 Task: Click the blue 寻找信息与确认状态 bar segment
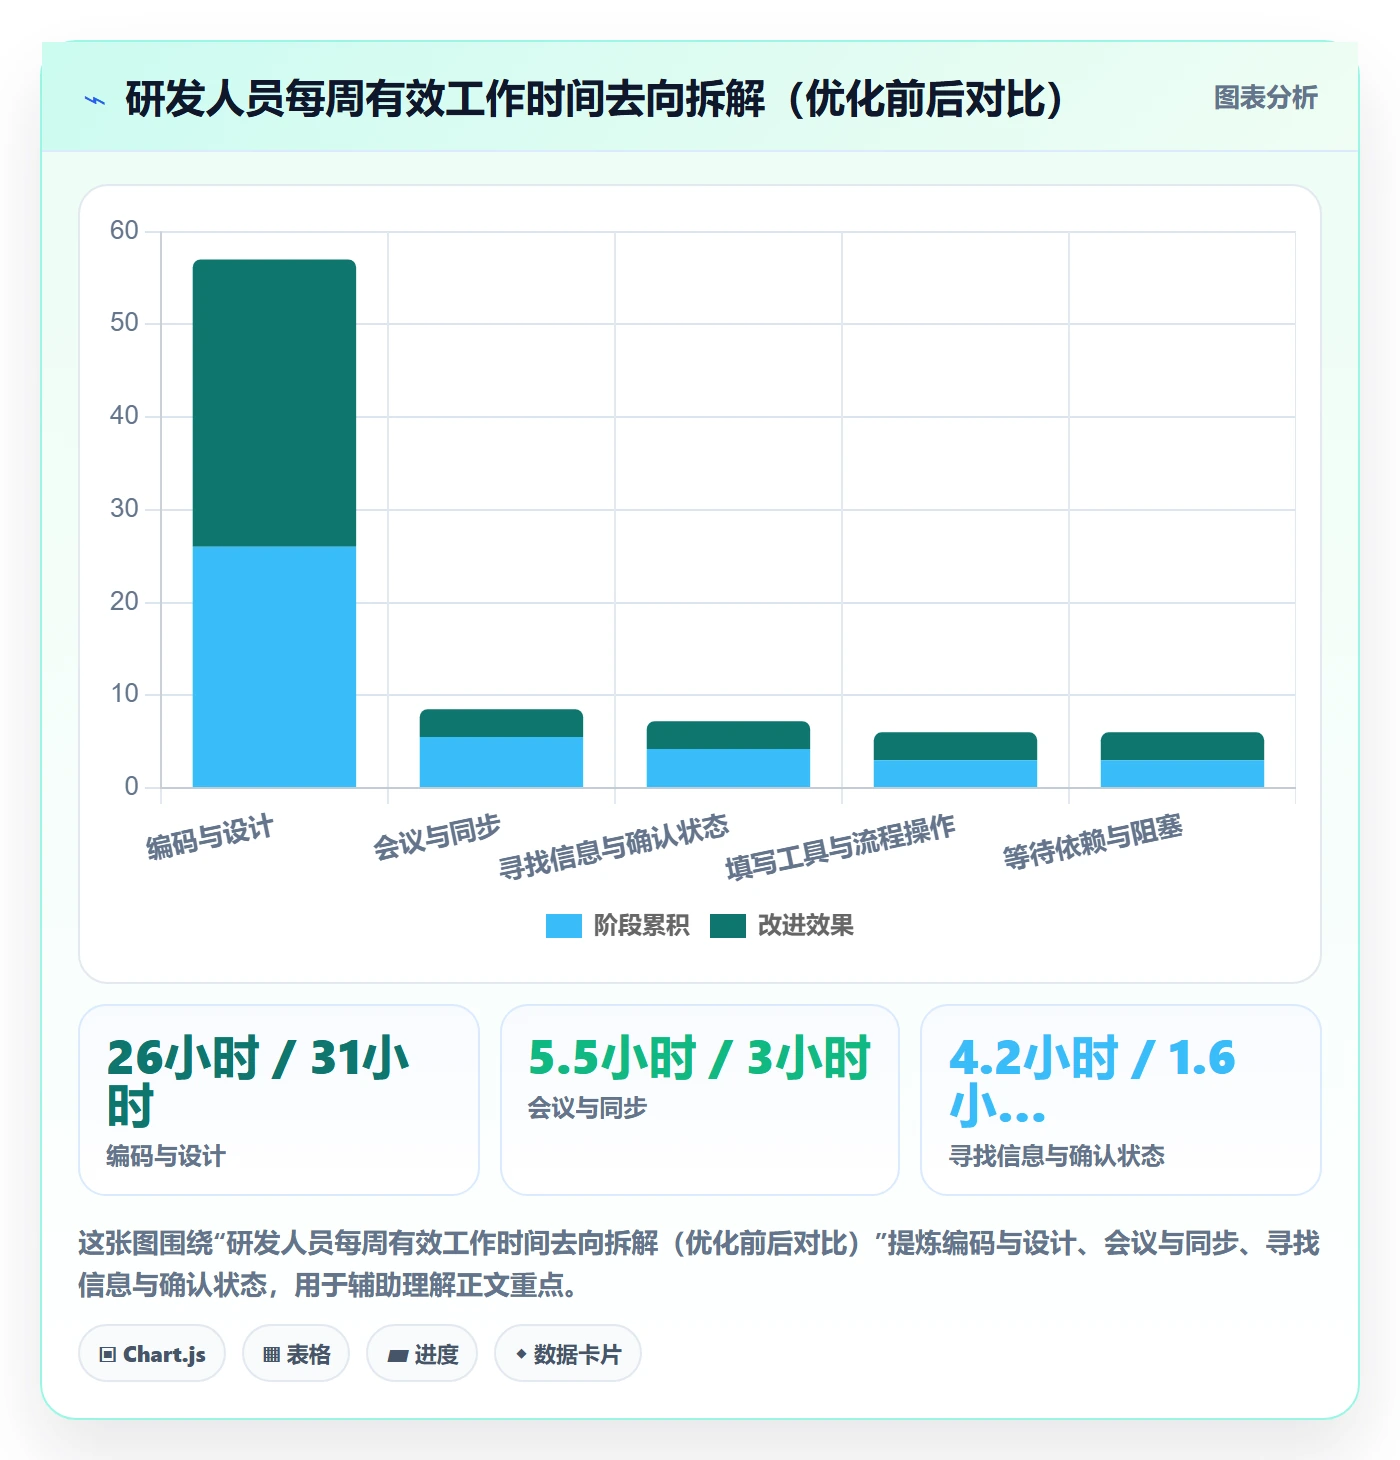728,768
